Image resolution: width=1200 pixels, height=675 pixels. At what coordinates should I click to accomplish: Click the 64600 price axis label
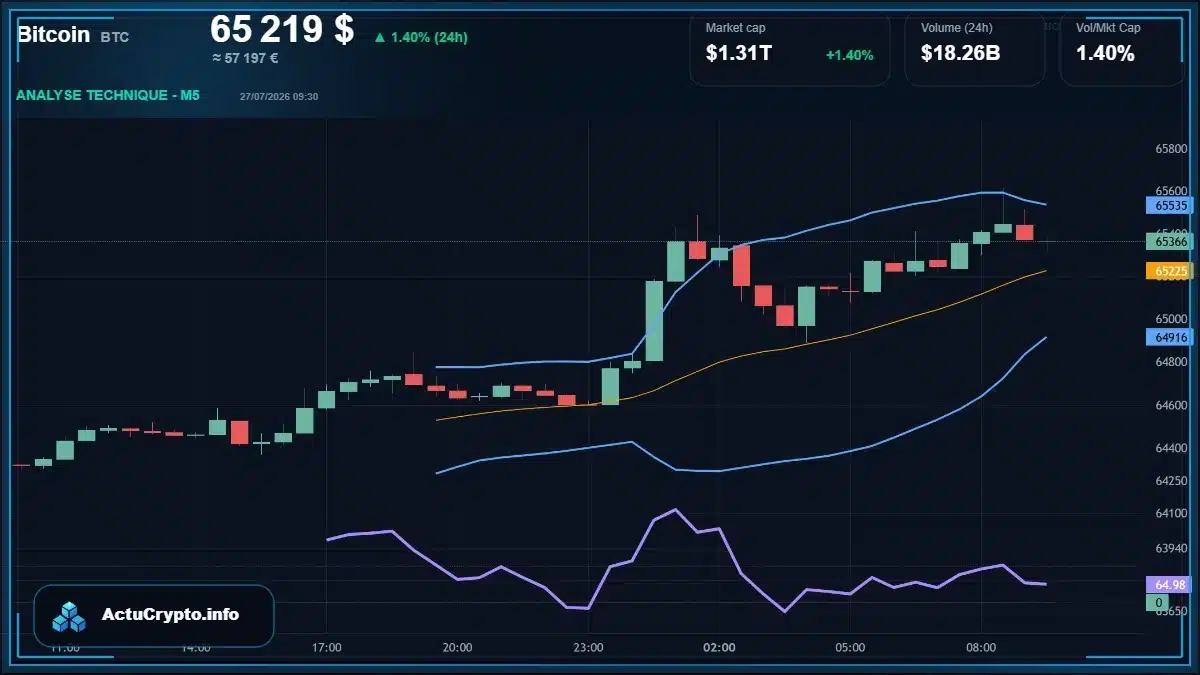[x=1171, y=406]
